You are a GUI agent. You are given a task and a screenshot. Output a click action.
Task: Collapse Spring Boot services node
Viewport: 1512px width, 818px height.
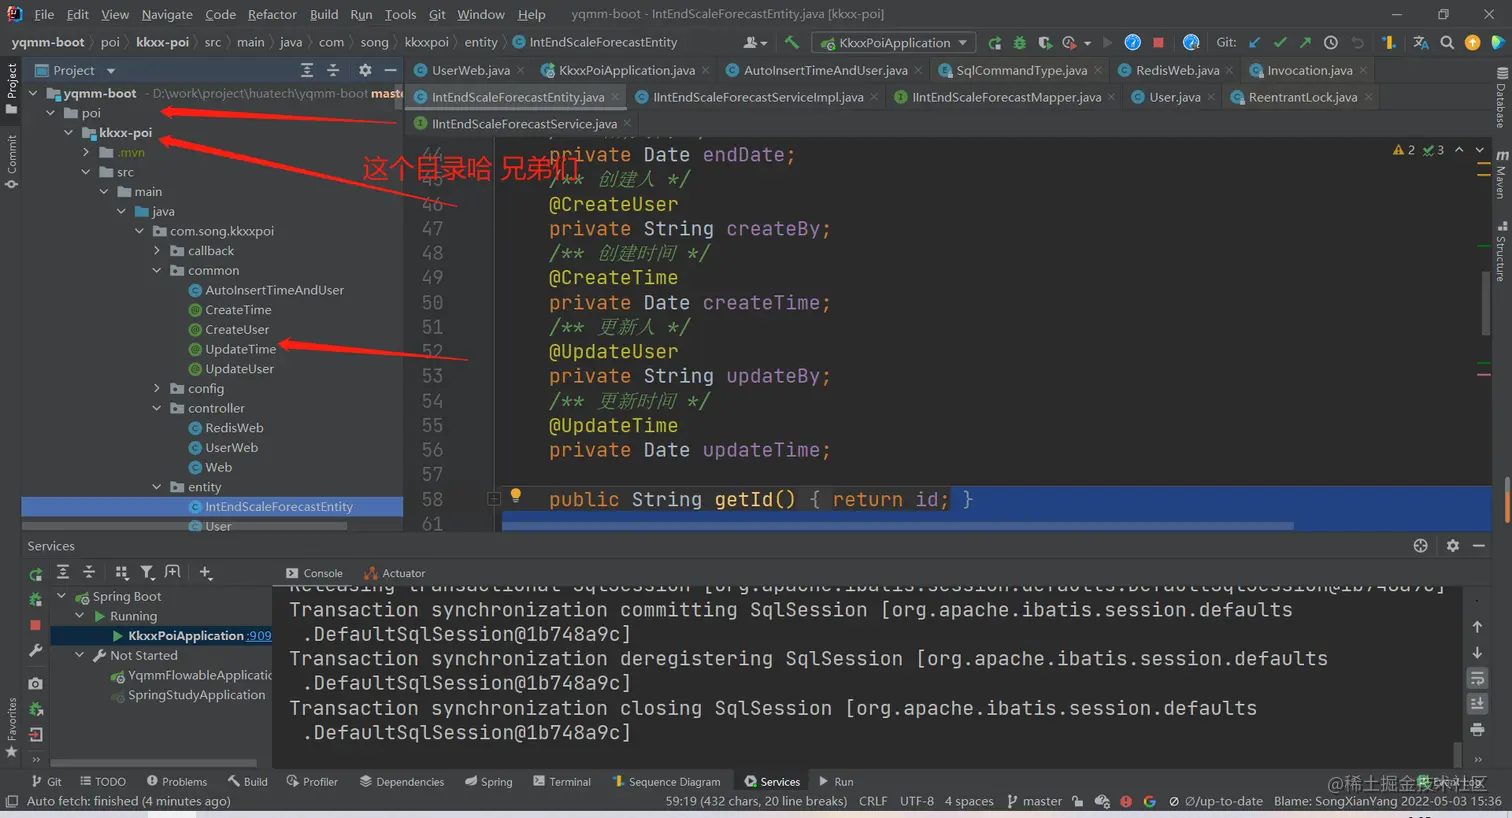click(62, 596)
